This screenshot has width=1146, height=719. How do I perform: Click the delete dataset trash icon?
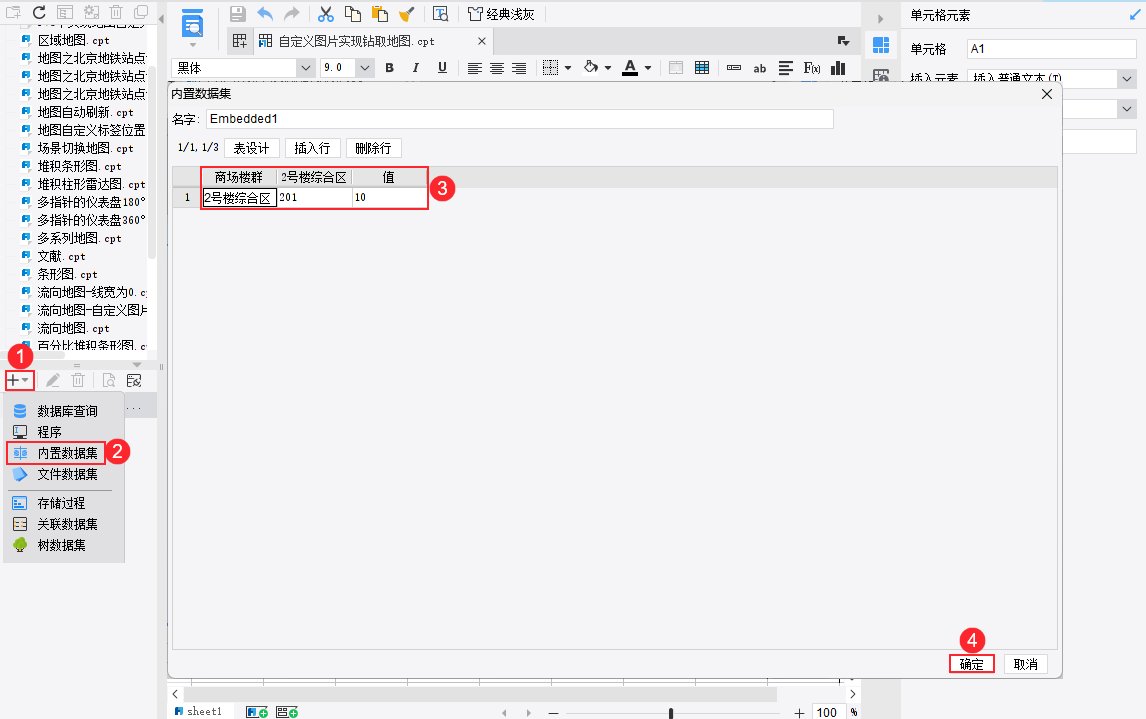click(x=78, y=381)
